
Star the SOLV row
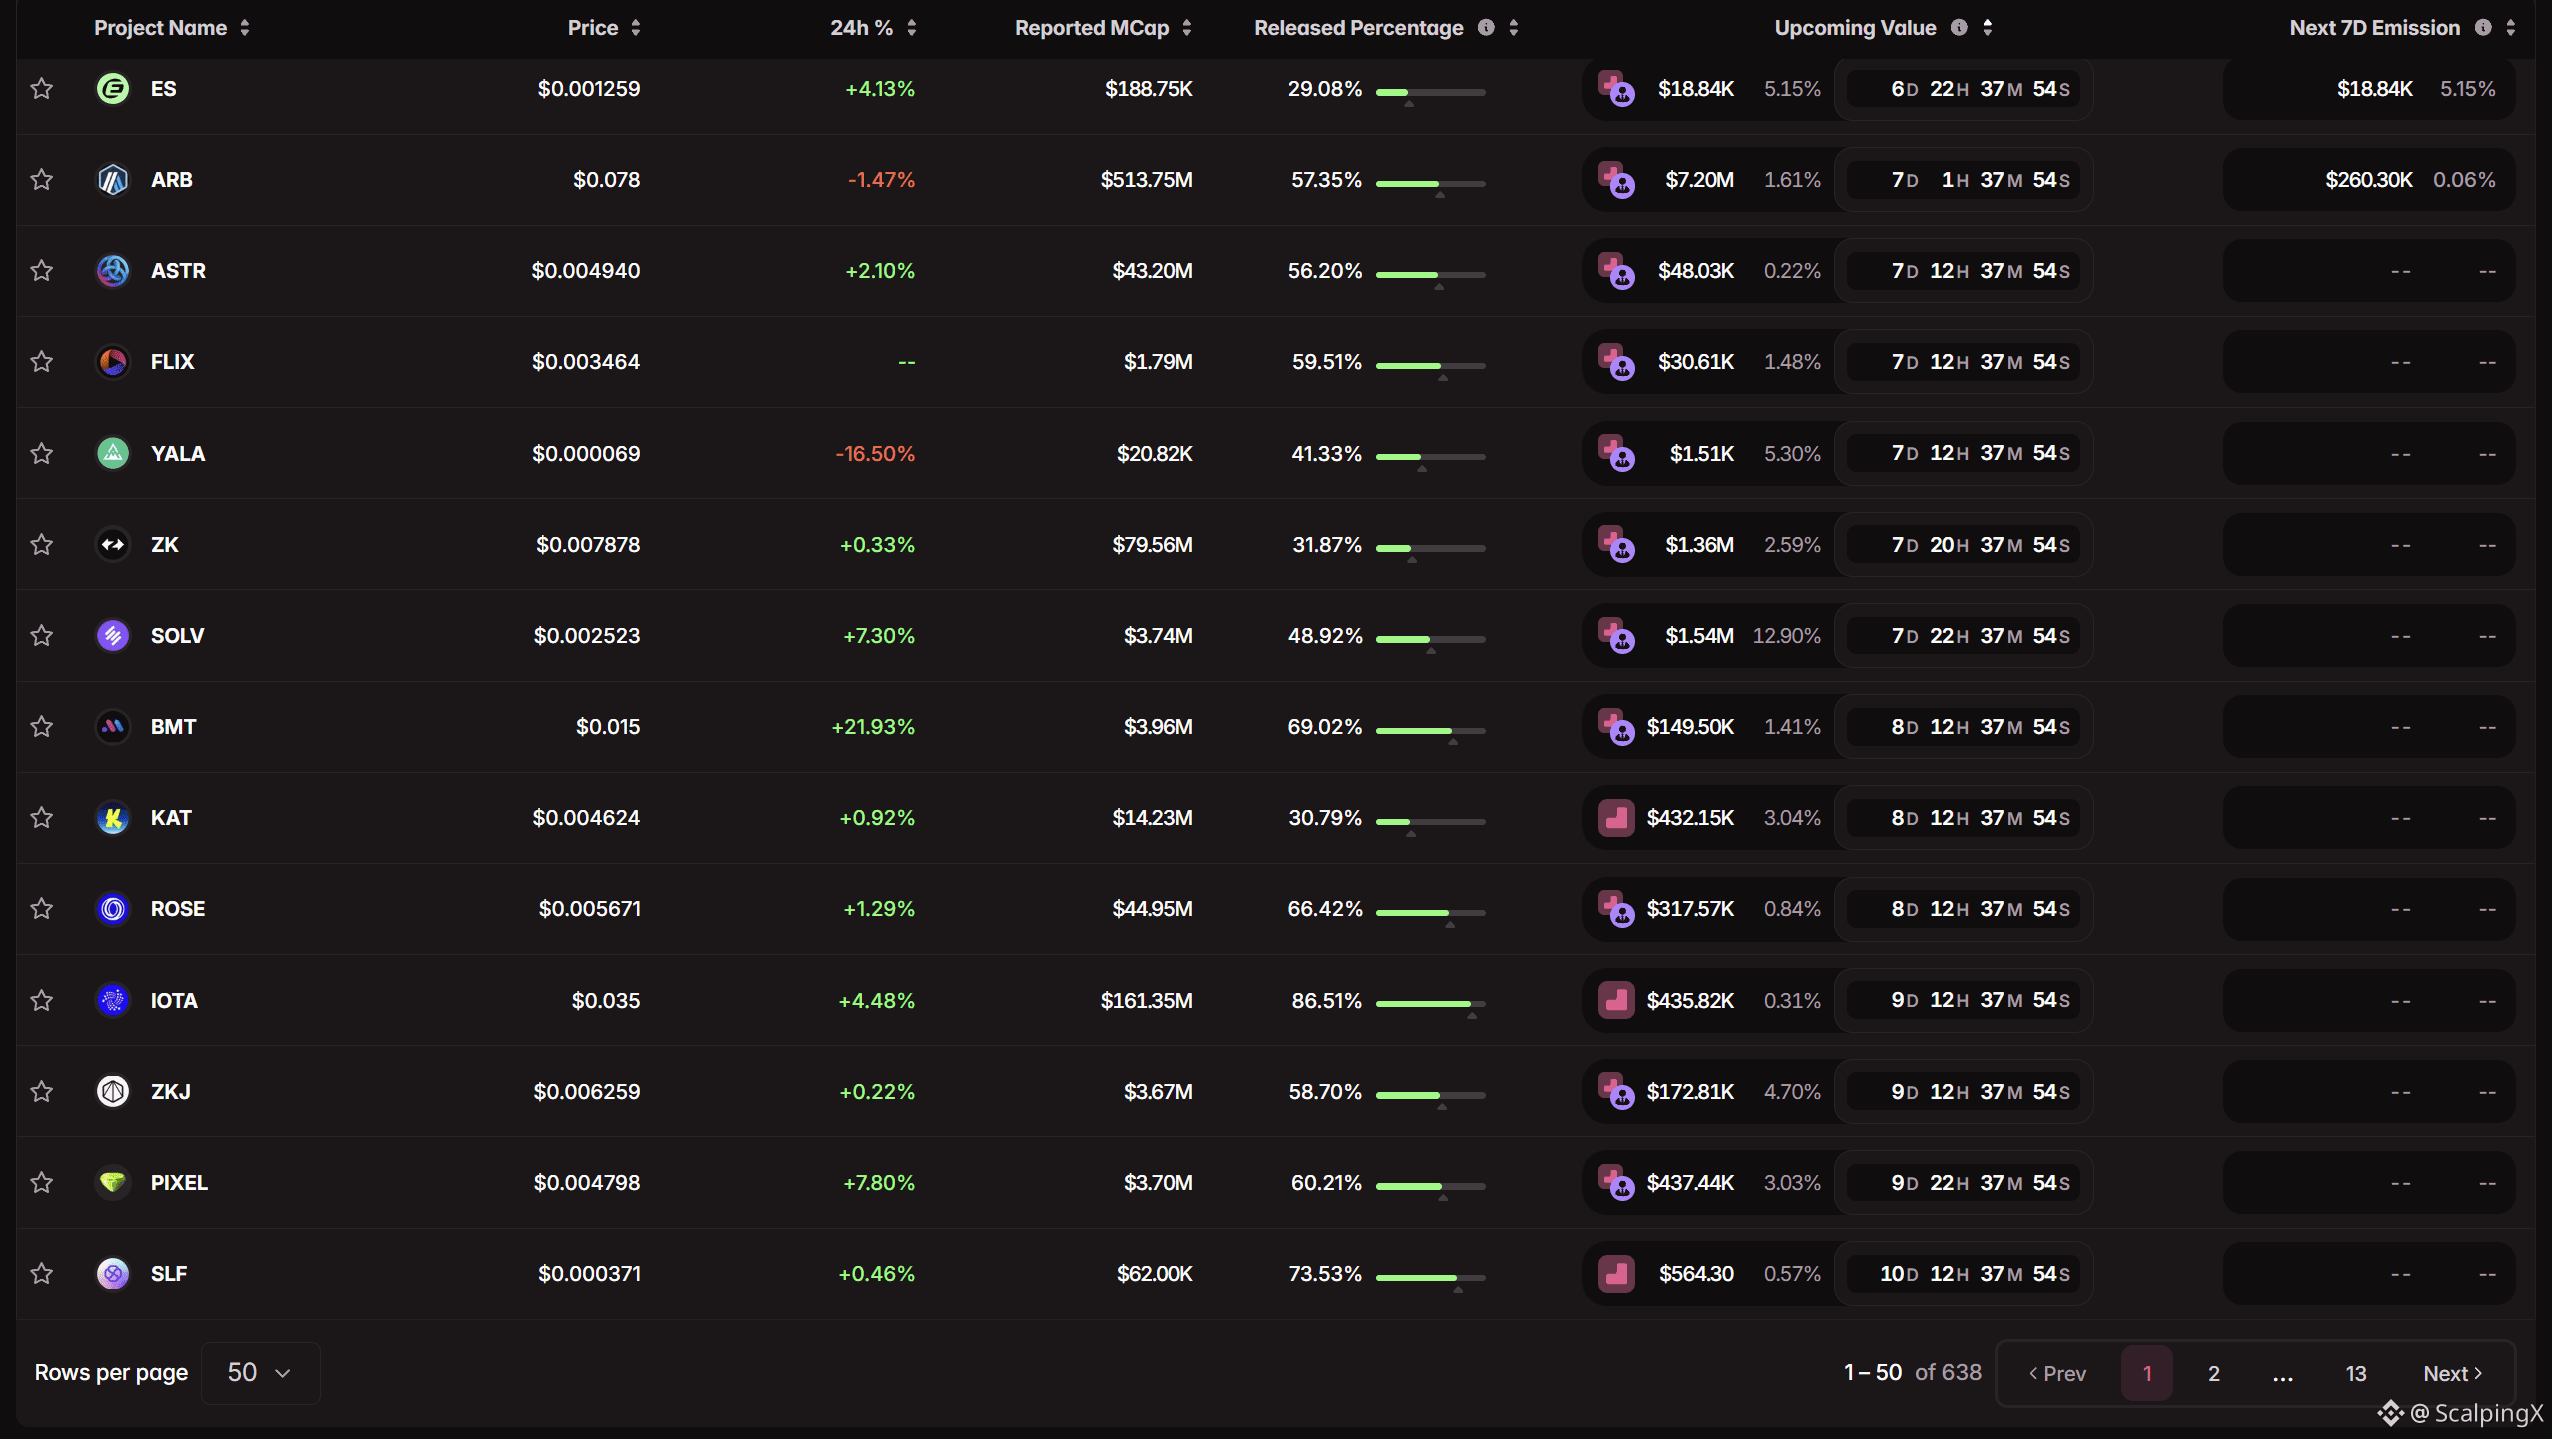coord(41,636)
